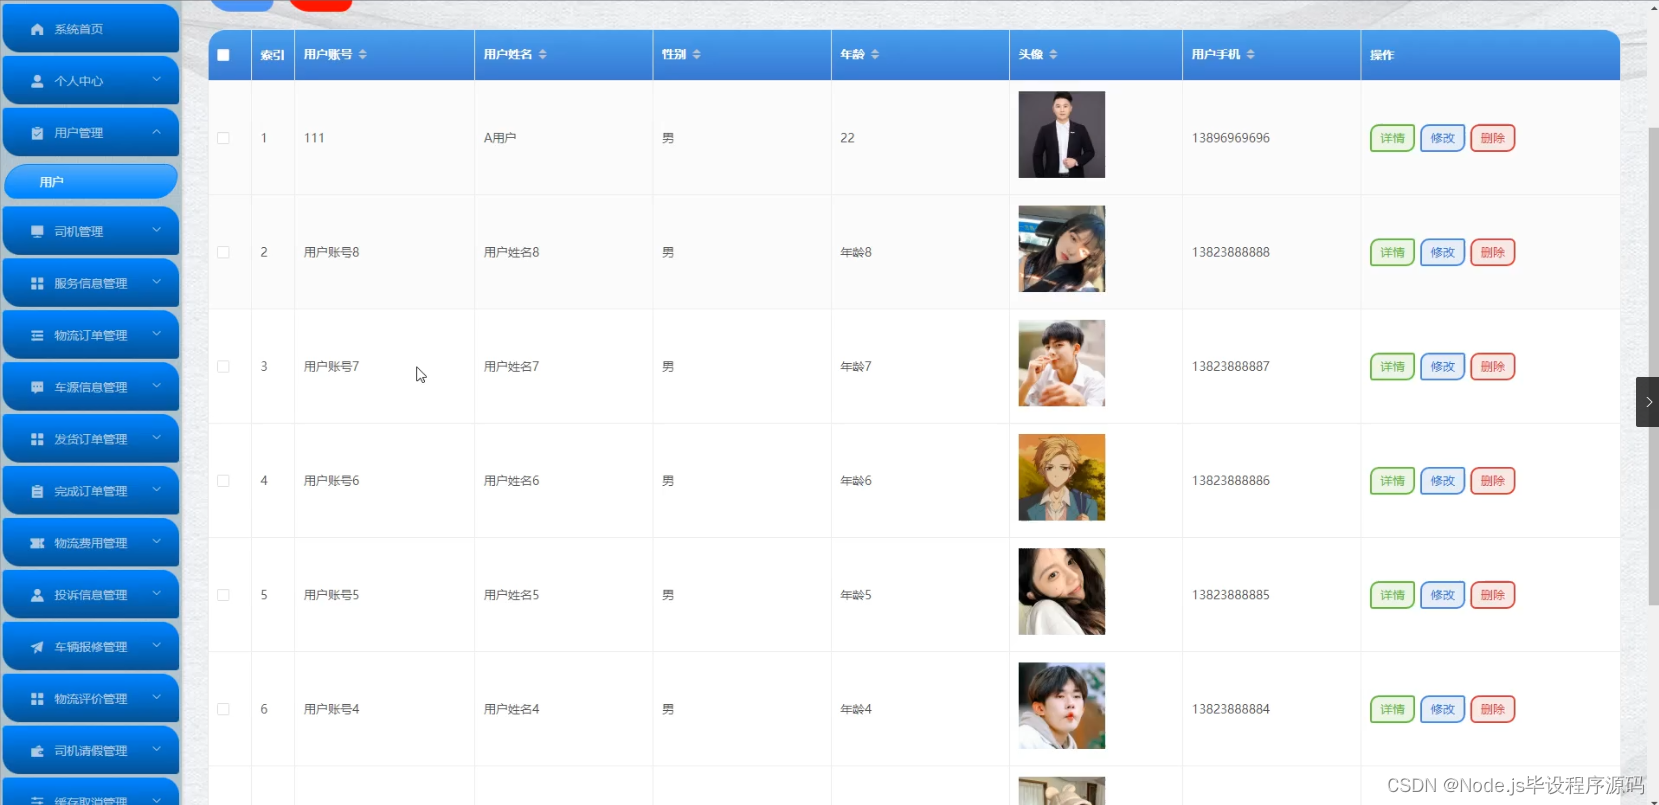Image resolution: width=1659 pixels, height=805 pixels.
Task: Check the checkbox for row 用户账号5
Action: (x=223, y=595)
